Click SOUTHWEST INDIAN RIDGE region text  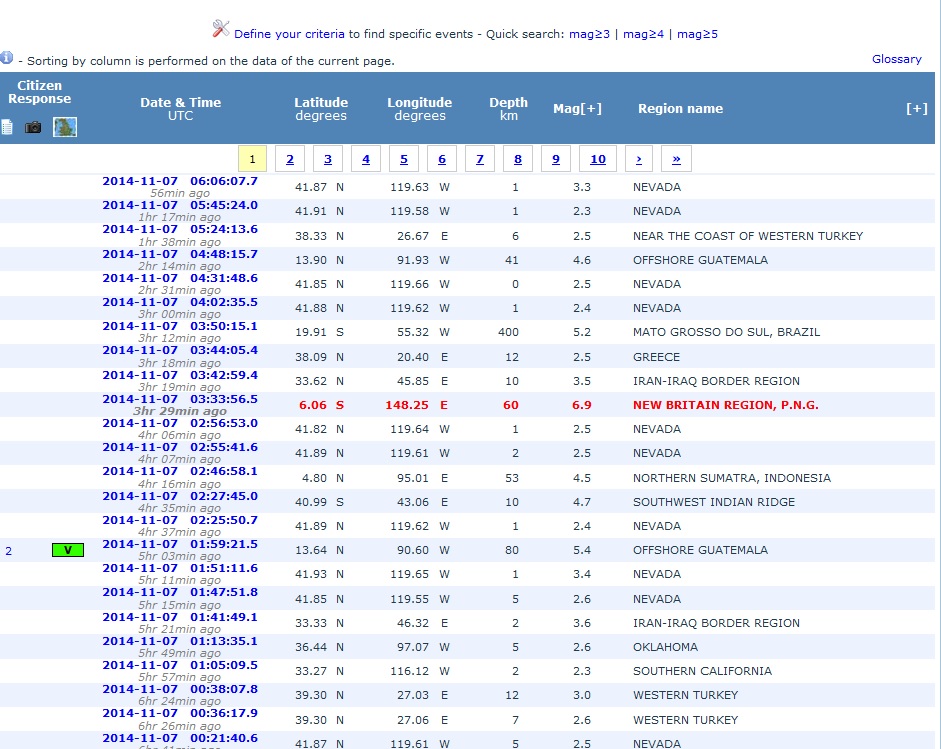tap(714, 502)
